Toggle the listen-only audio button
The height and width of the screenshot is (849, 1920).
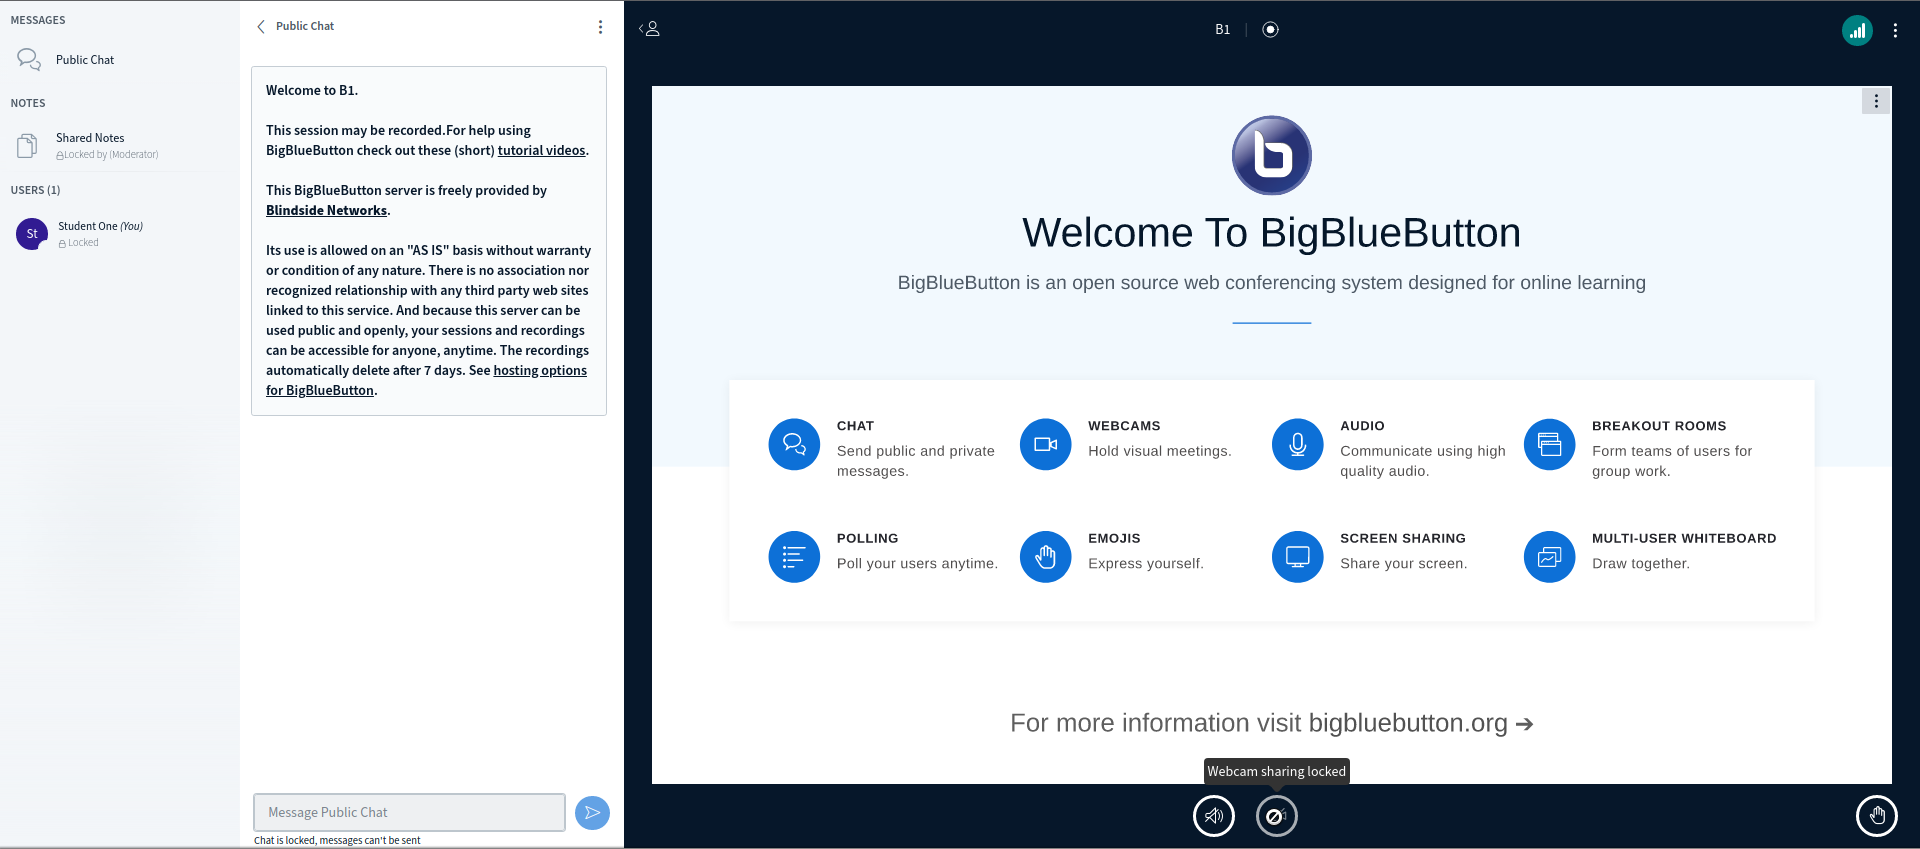(x=1214, y=816)
